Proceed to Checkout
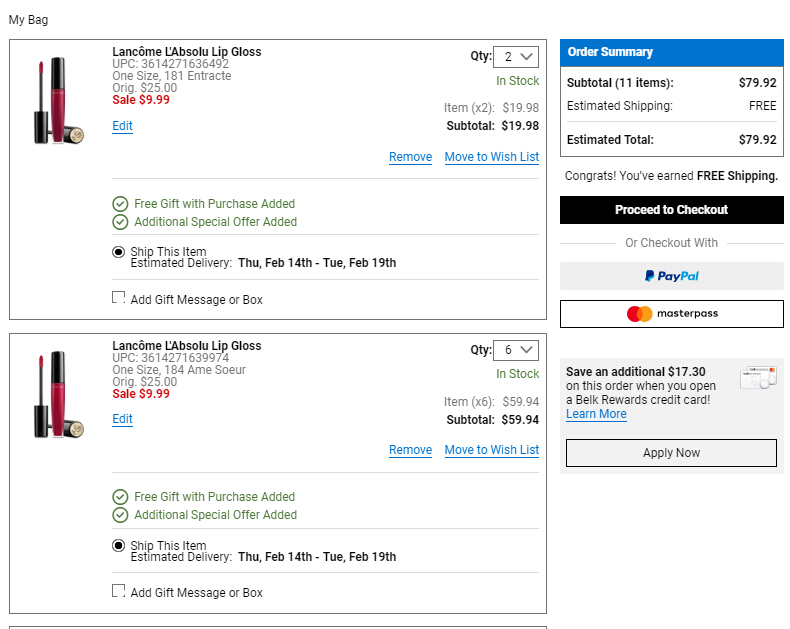 point(672,210)
